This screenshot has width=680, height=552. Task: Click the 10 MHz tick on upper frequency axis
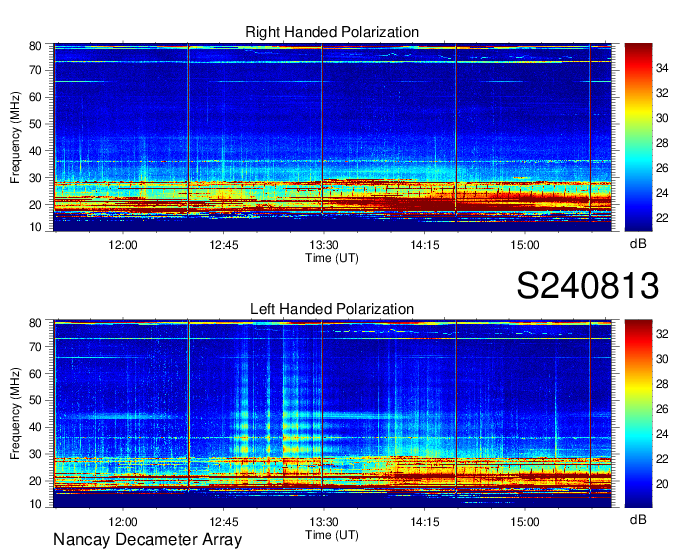pyautogui.click(x=35, y=227)
